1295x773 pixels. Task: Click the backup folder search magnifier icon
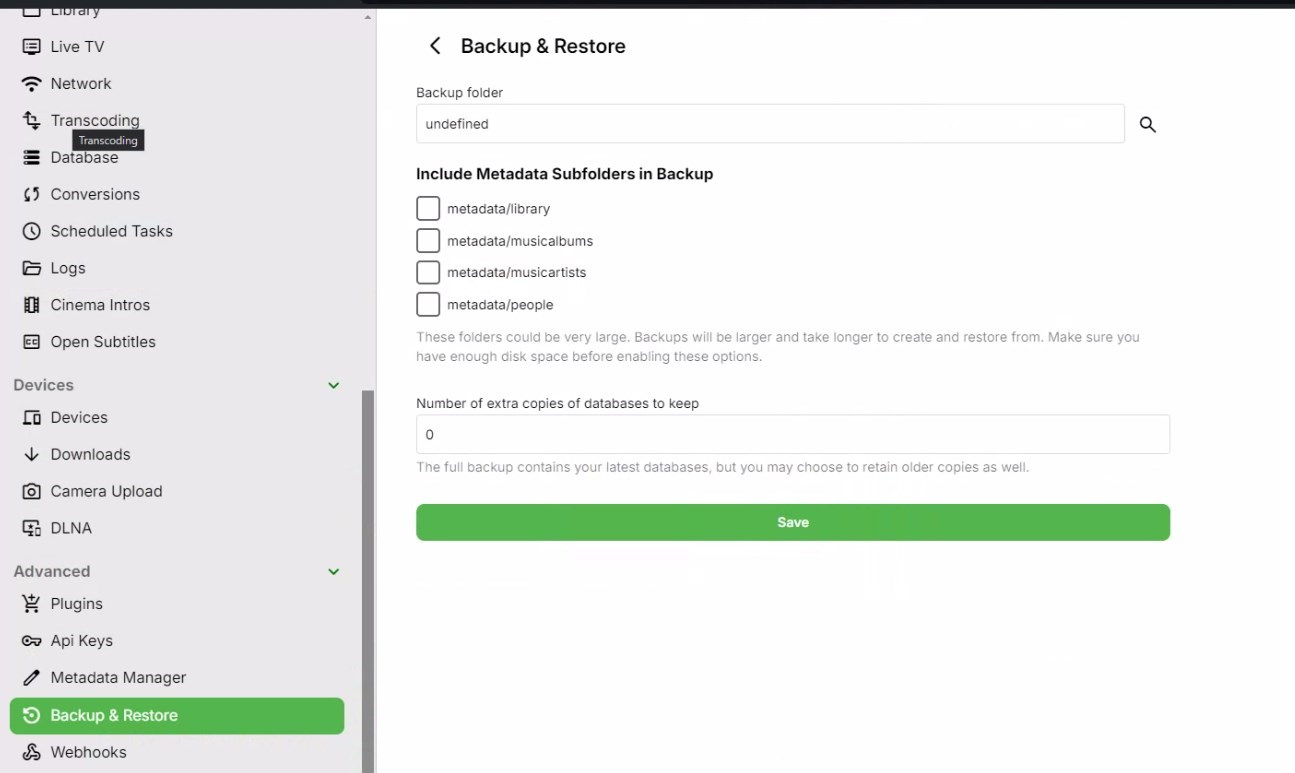1148,125
